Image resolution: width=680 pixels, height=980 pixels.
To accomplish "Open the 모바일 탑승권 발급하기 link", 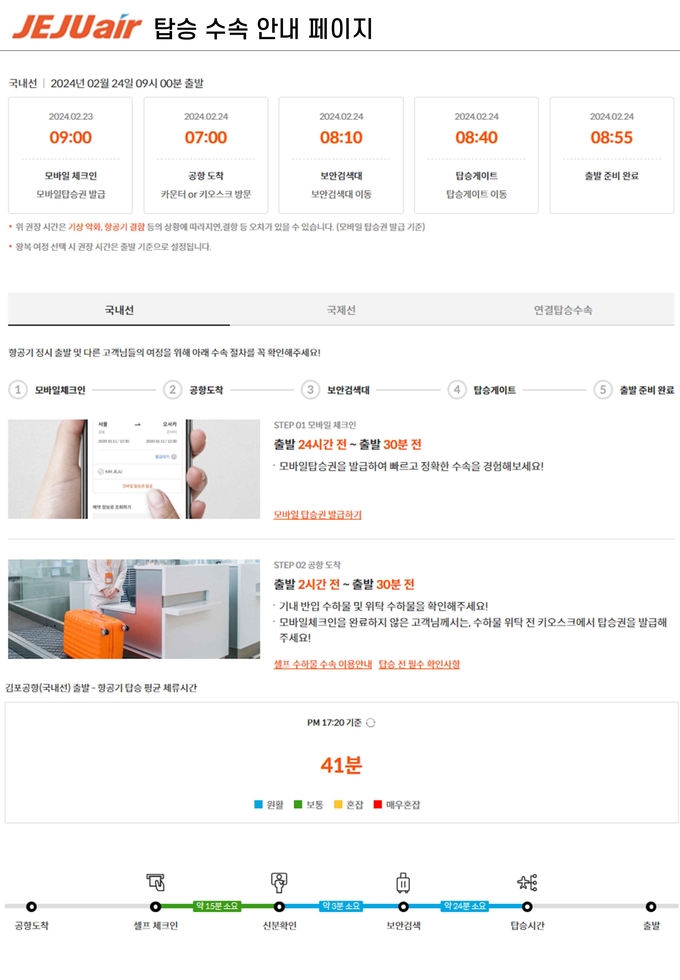I will pyautogui.click(x=318, y=514).
